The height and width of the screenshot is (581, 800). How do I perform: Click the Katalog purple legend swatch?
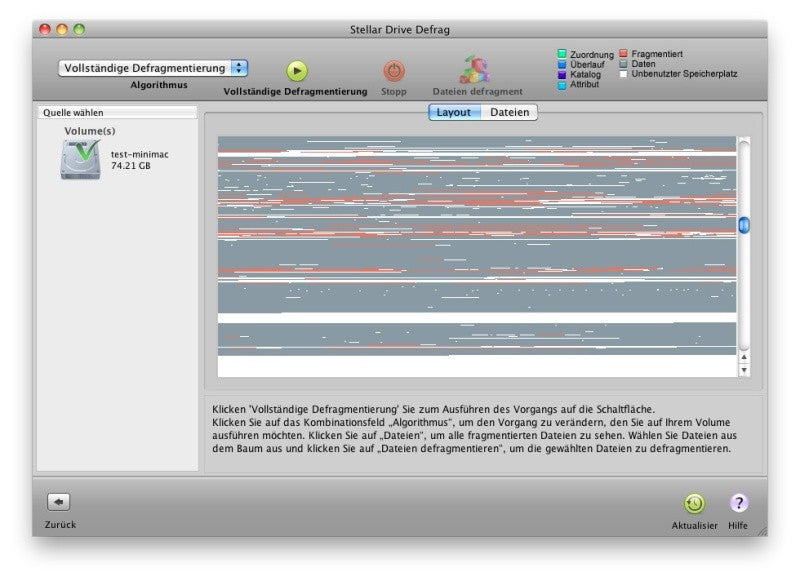(562, 74)
